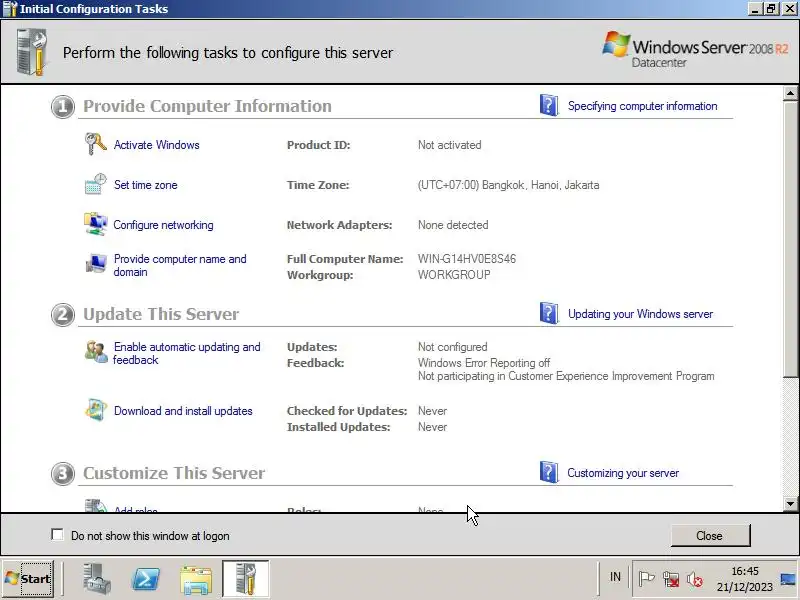Open Windows Explorer folder icon in taskbar

click(196, 580)
